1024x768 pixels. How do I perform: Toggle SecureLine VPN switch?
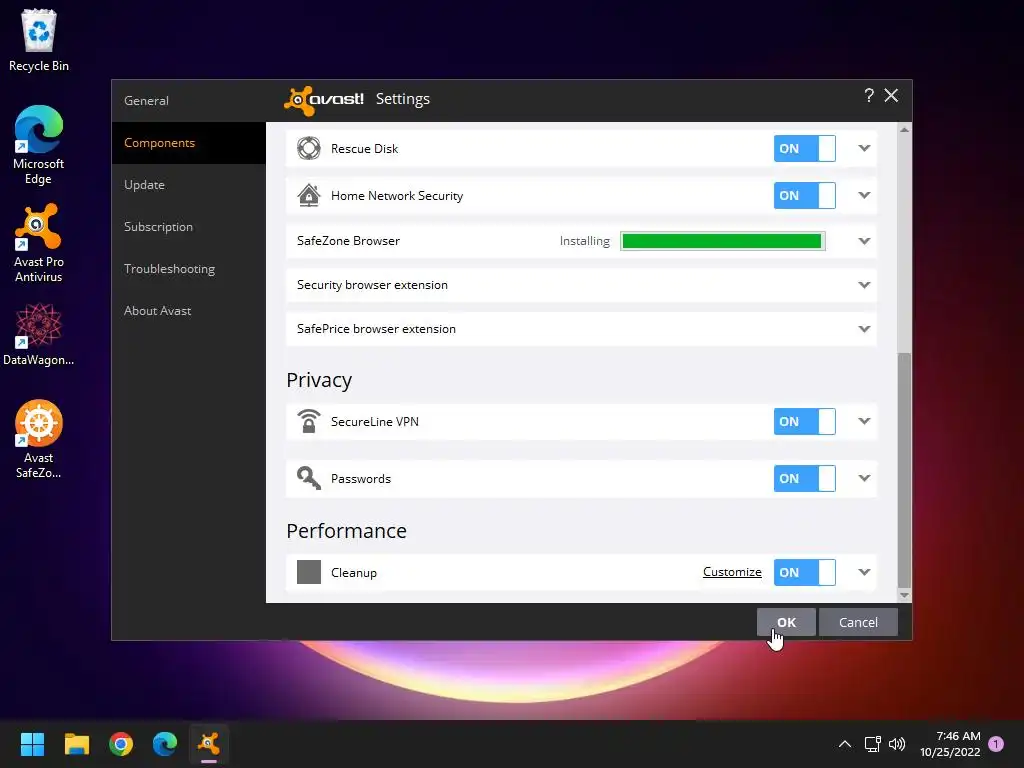tap(805, 421)
